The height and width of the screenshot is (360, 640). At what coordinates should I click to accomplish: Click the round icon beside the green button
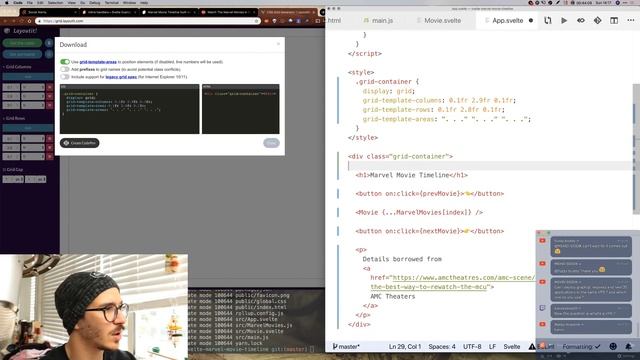(x=49, y=43)
